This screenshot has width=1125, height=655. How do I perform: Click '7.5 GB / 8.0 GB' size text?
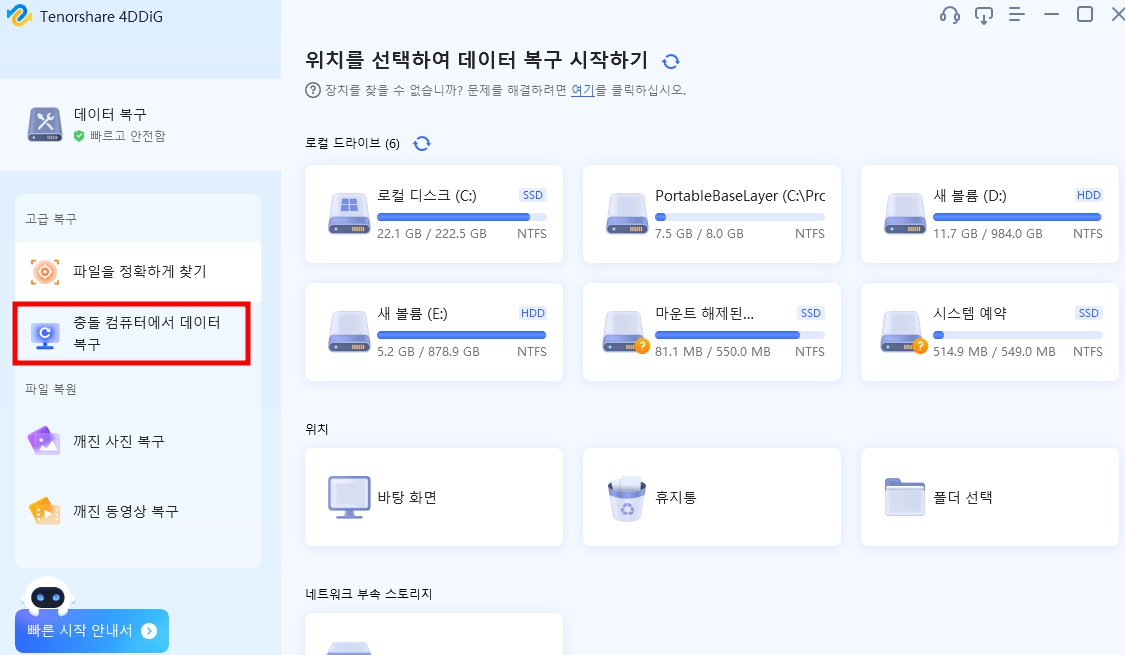coord(700,234)
